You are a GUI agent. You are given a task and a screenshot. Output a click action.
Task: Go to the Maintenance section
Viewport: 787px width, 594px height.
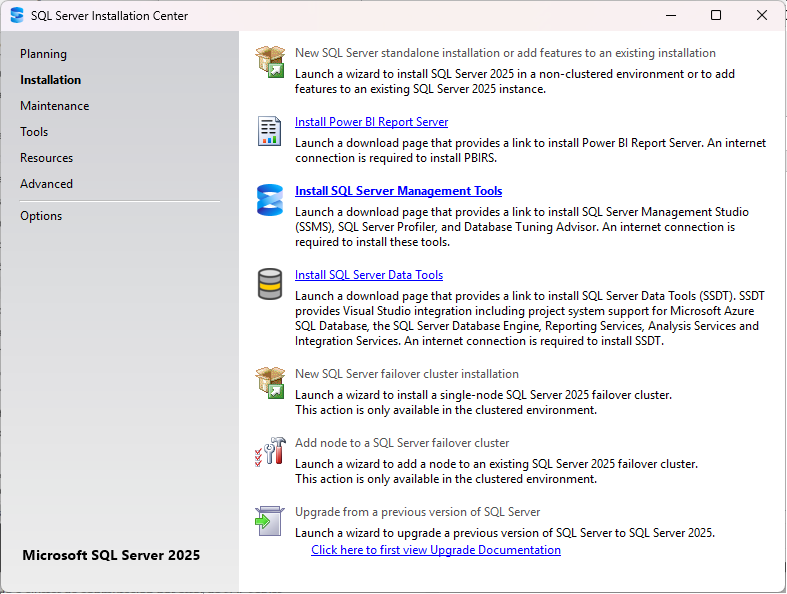coord(55,106)
